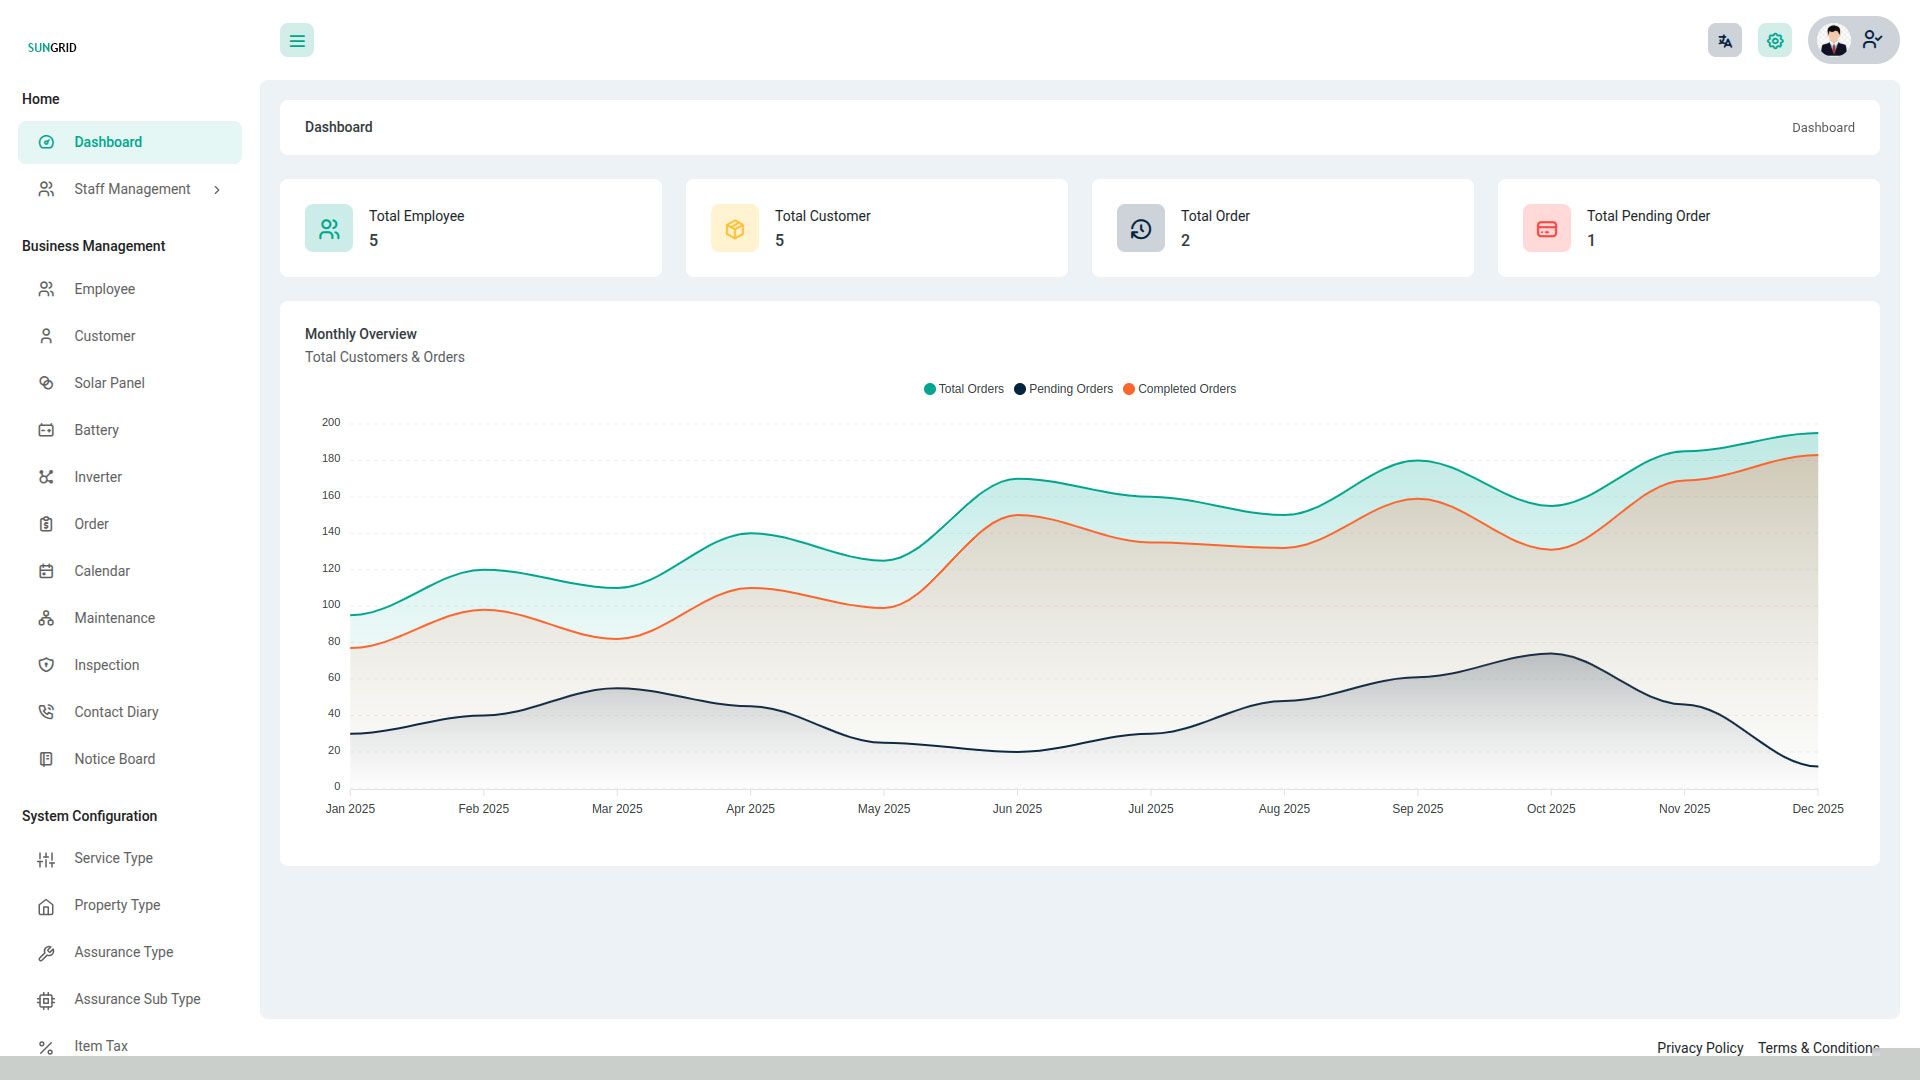Expand the Staff Management menu

tap(131, 189)
